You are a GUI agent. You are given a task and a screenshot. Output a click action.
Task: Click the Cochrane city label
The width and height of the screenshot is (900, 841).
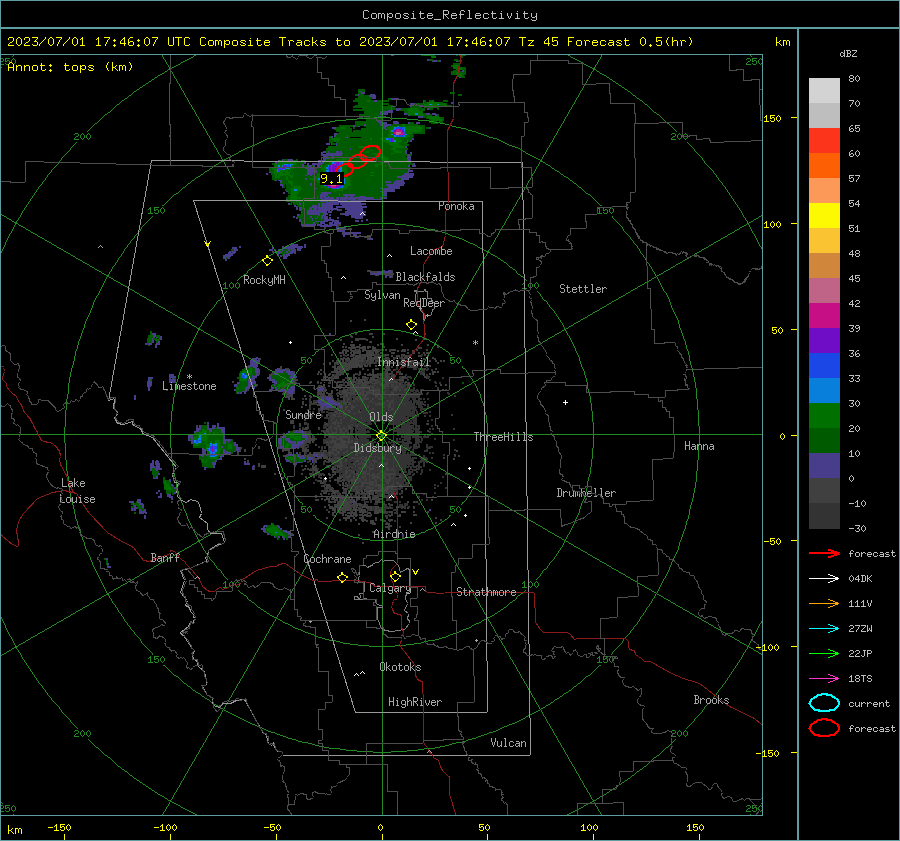pos(327,559)
